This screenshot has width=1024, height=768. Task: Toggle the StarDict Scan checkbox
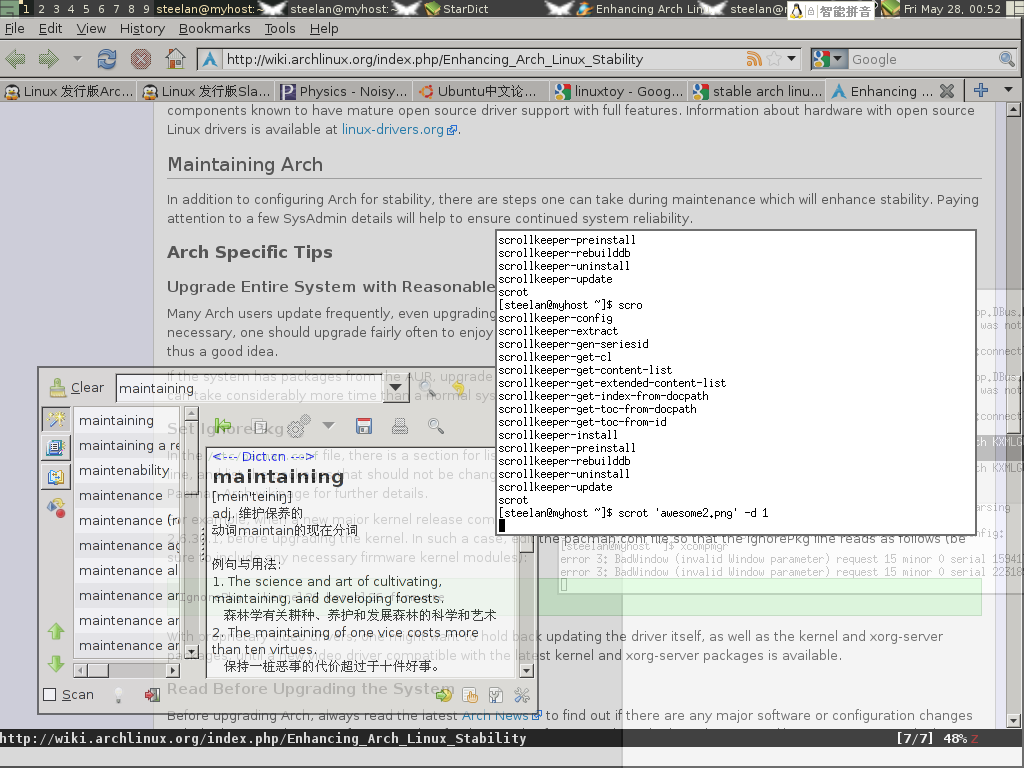[50, 695]
